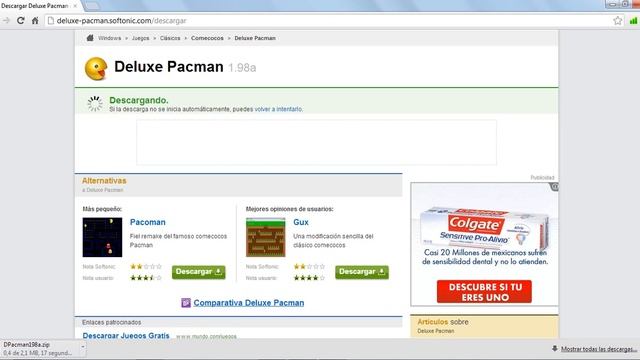Download Gux with its Descargar button
The height and width of the screenshot is (360, 640).
(362, 272)
